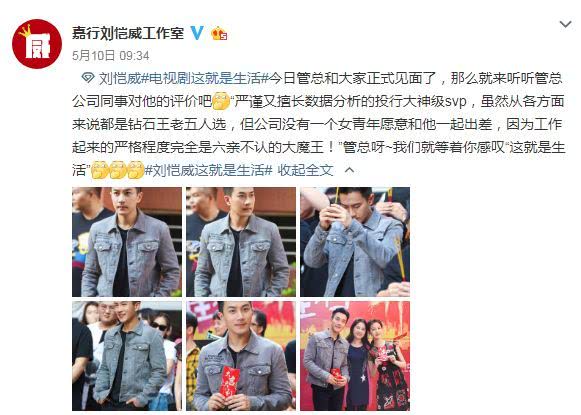
Task: Open the photo of man in crowd
Action: pos(127,356)
